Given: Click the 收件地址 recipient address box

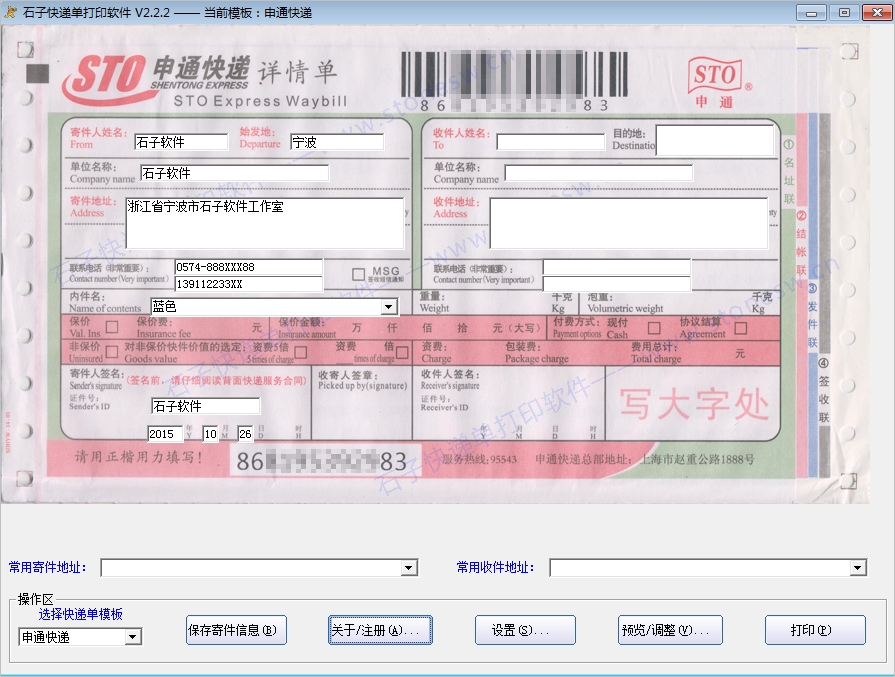Looking at the screenshot, I should (x=628, y=223).
